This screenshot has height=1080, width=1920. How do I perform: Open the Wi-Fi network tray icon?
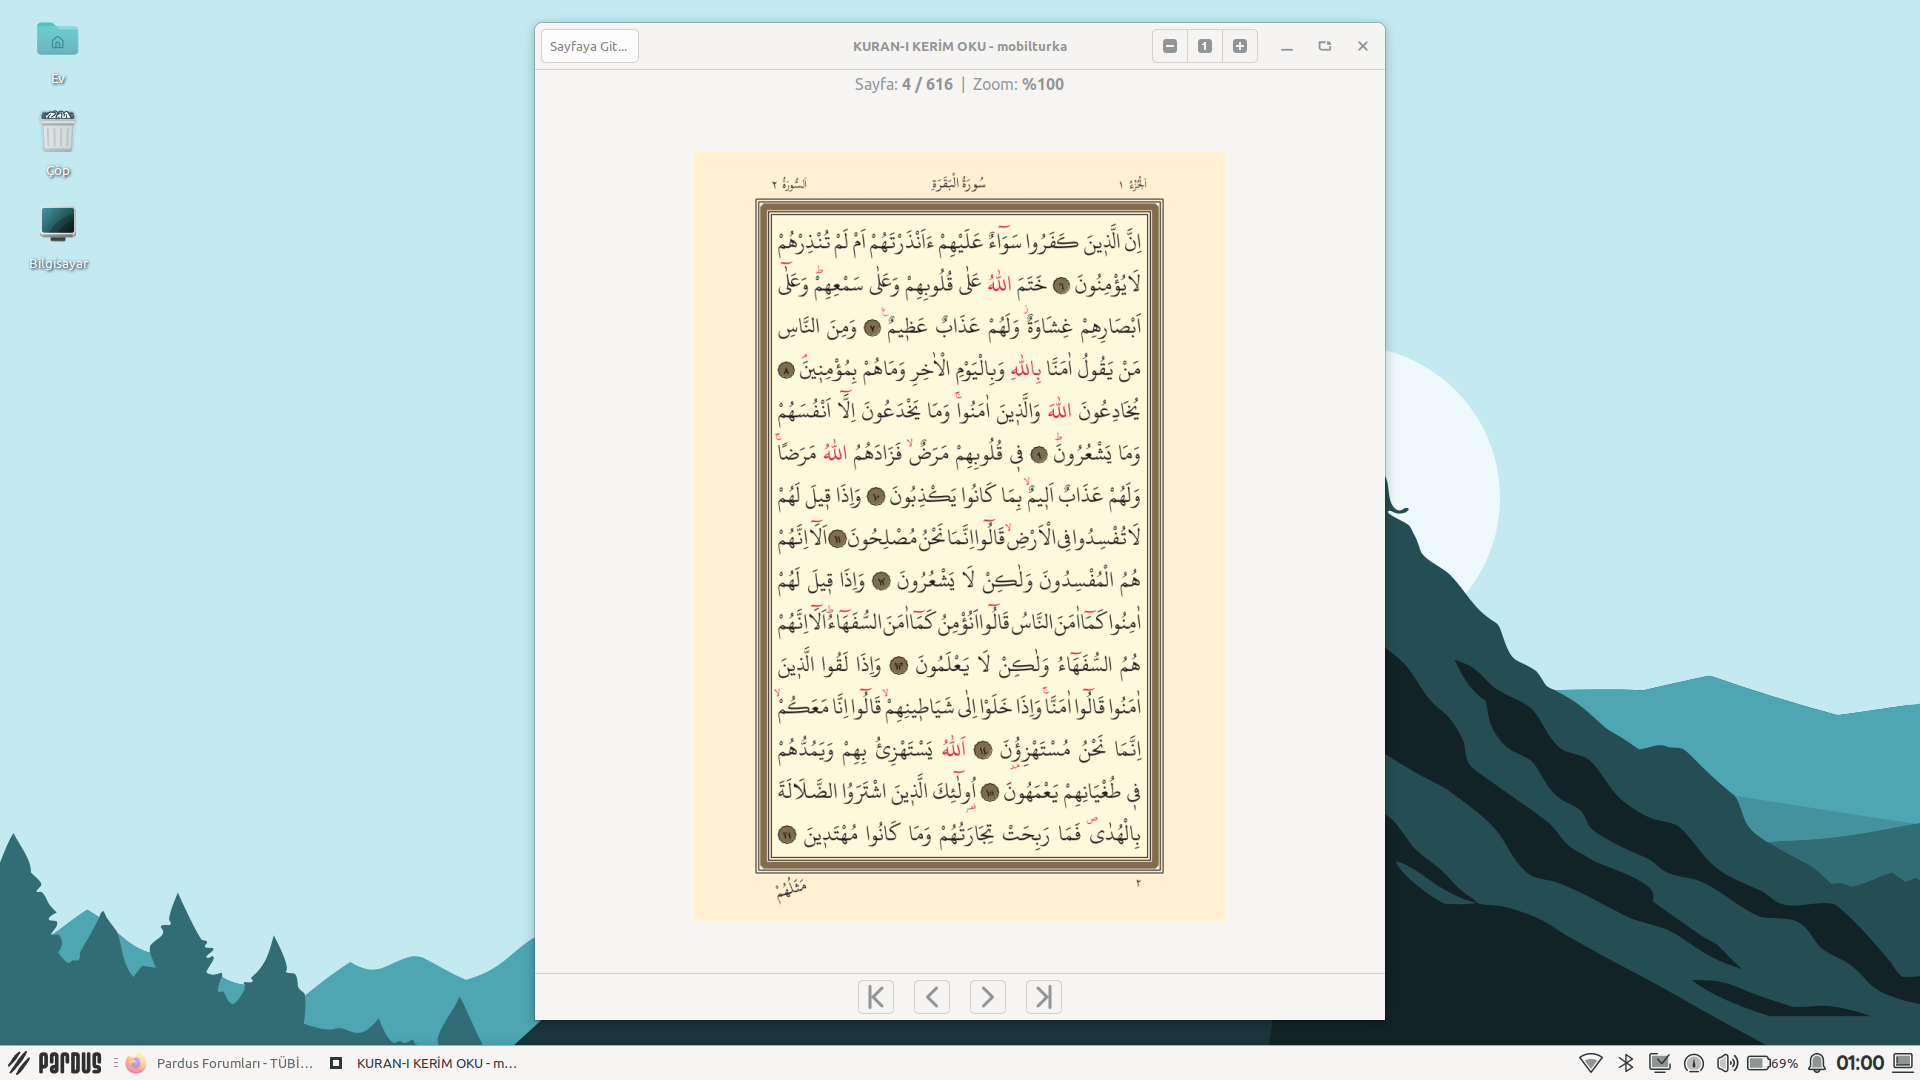pos(1590,1063)
